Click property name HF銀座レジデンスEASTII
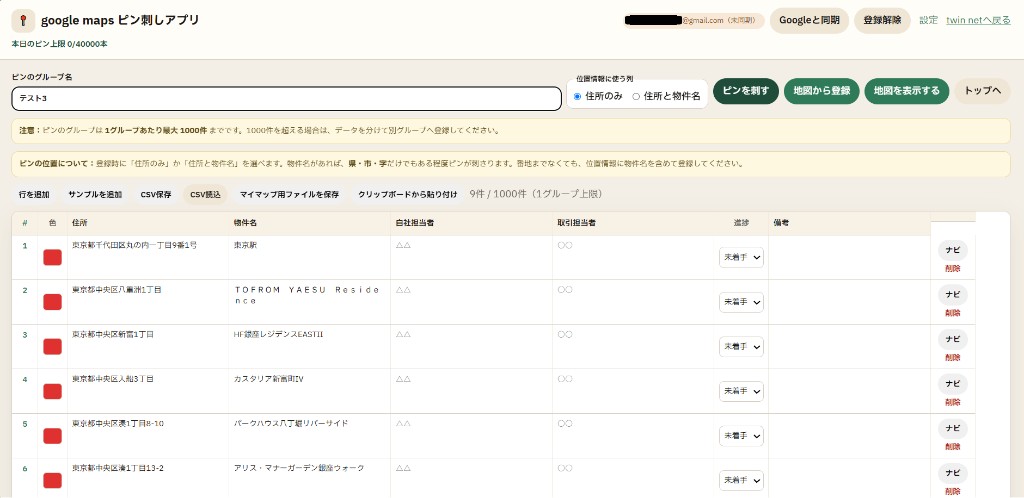 tap(278, 334)
